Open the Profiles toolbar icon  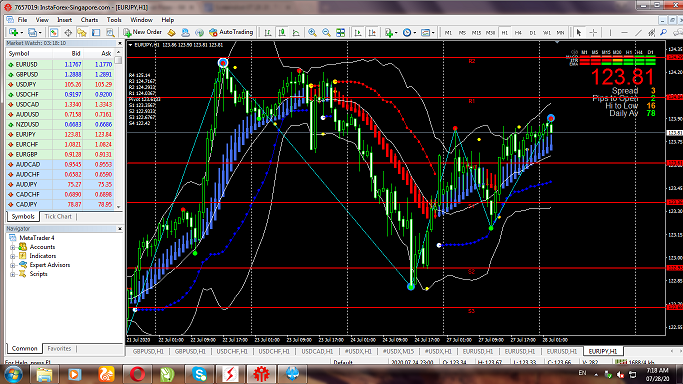[x=32, y=33]
